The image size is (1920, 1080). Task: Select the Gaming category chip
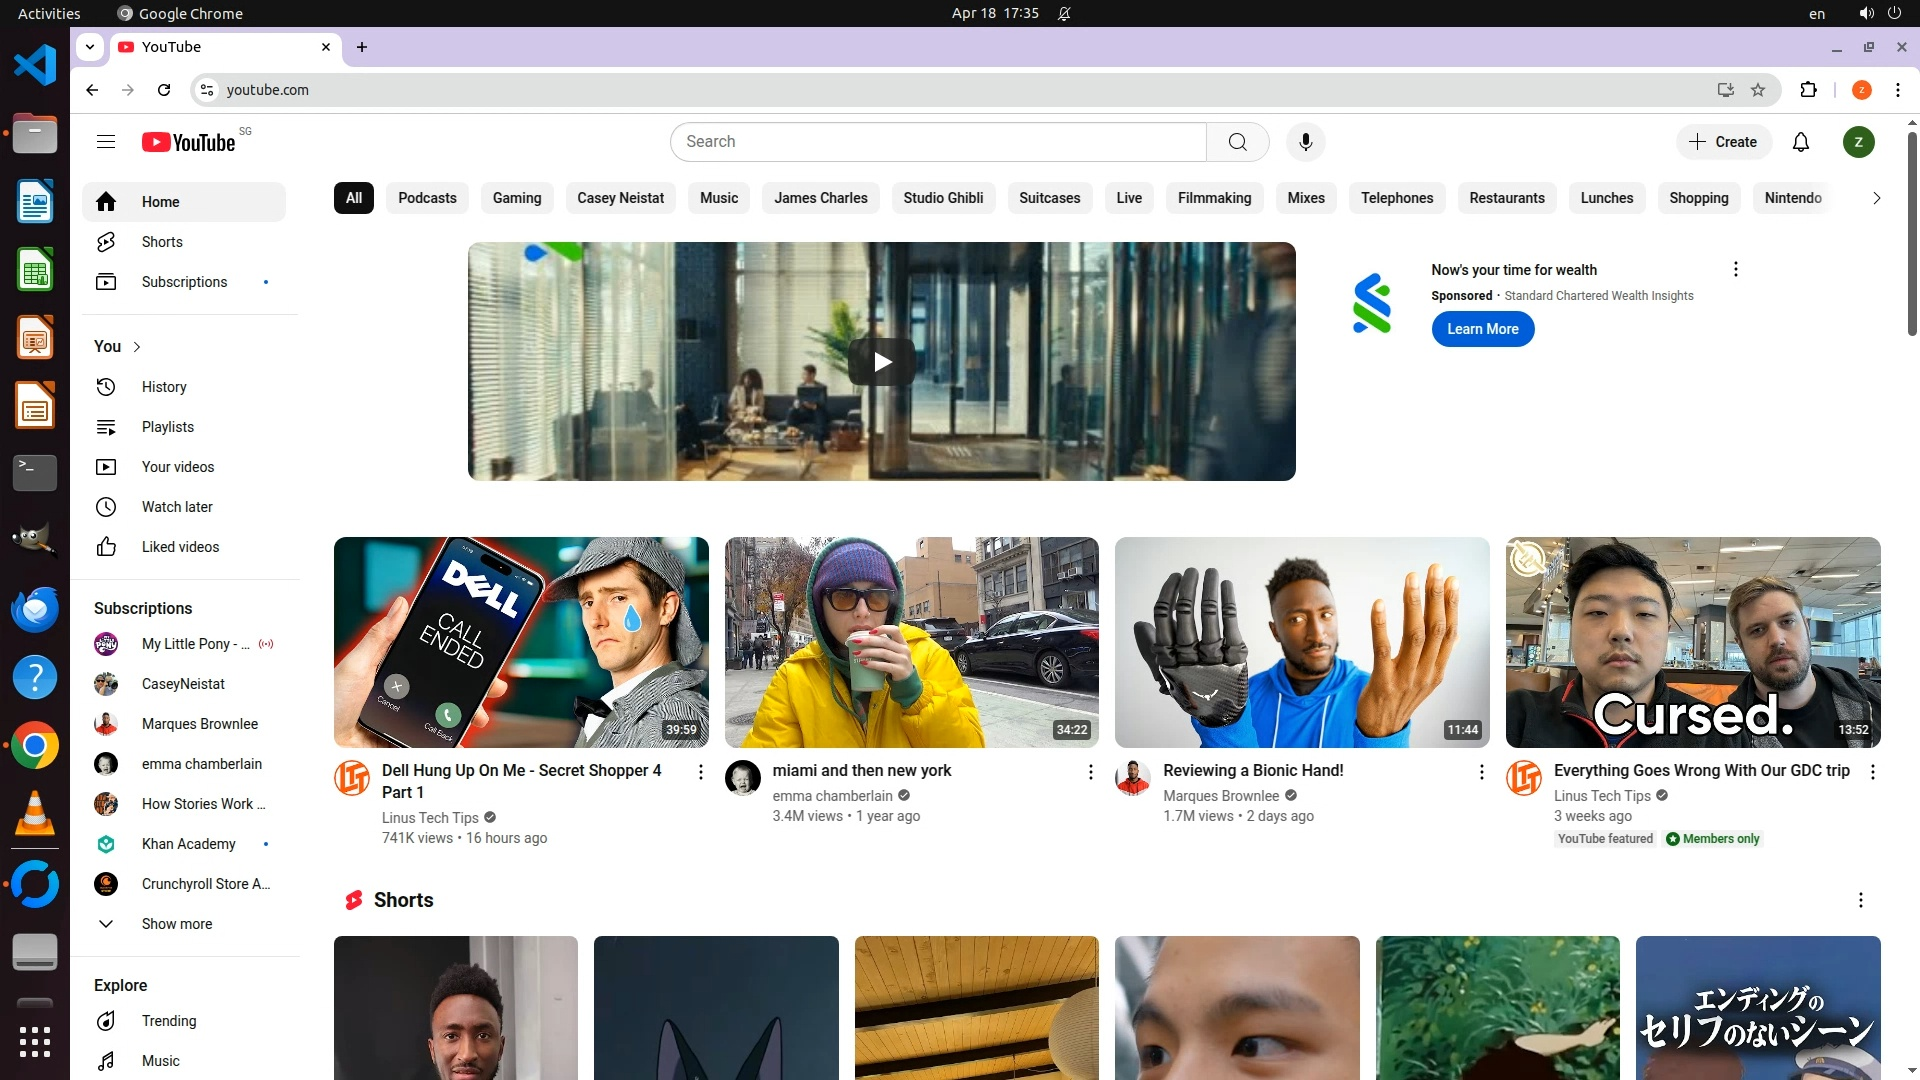point(516,198)
